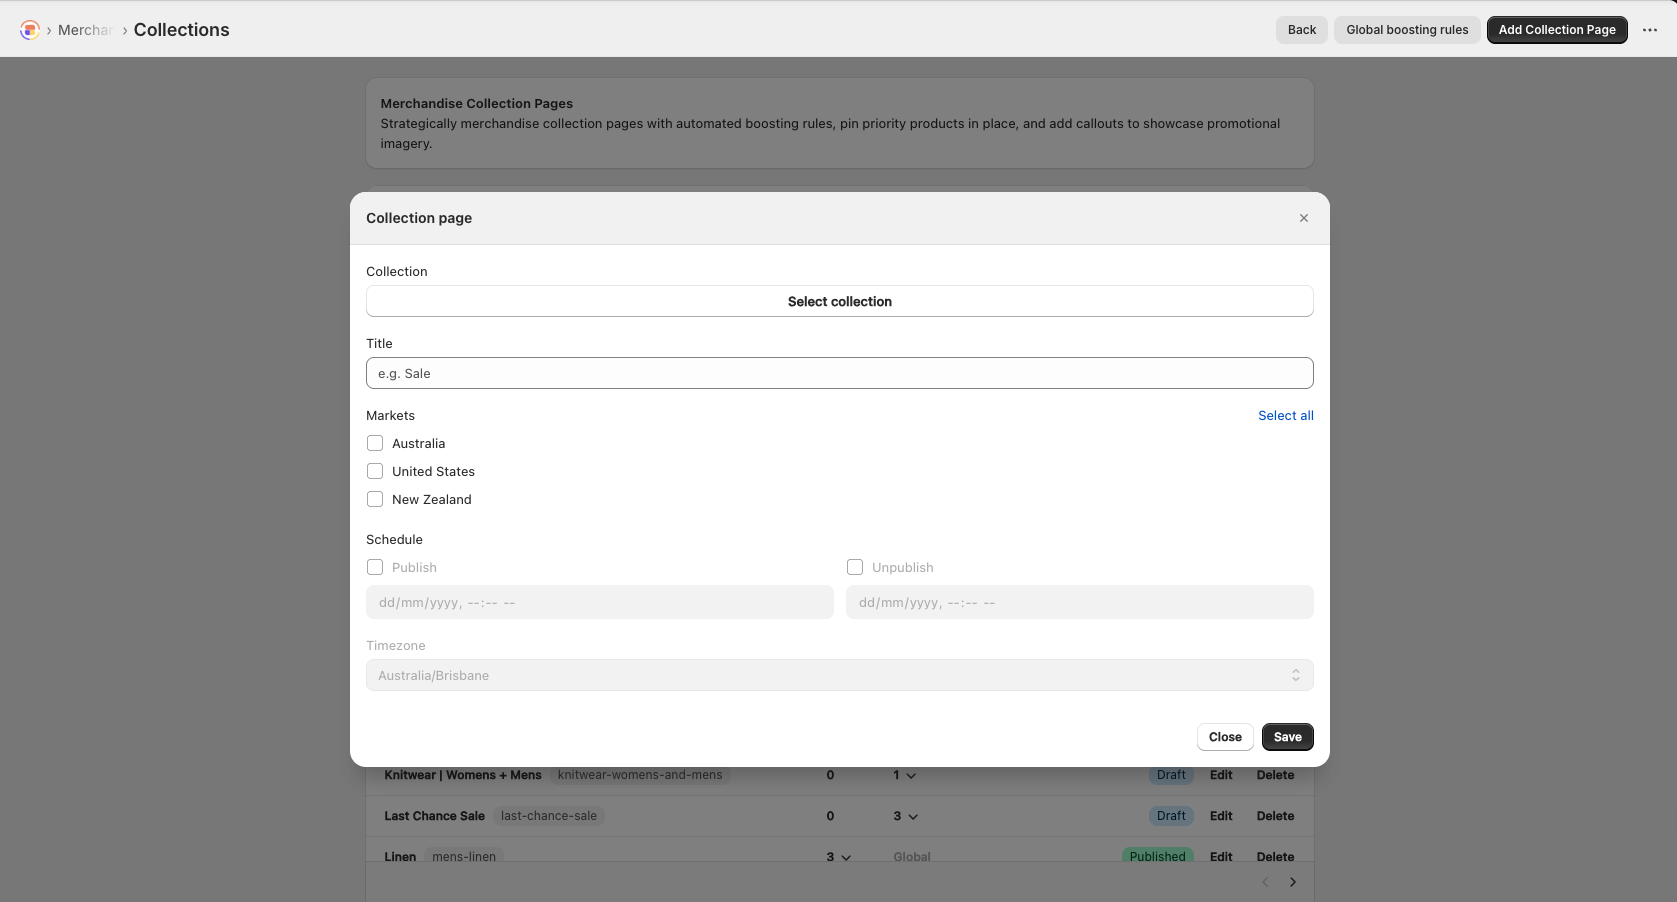Focus the Title text field
The height and width of the screenshot is (902, 1677).
[839, 373]
